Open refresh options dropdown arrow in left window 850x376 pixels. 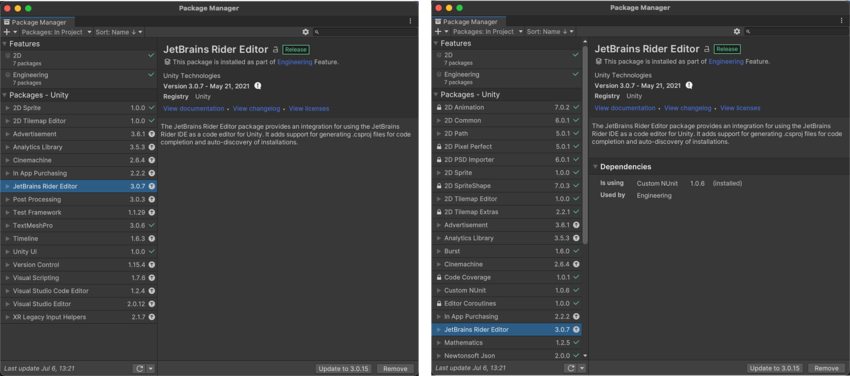click(151, 368)
